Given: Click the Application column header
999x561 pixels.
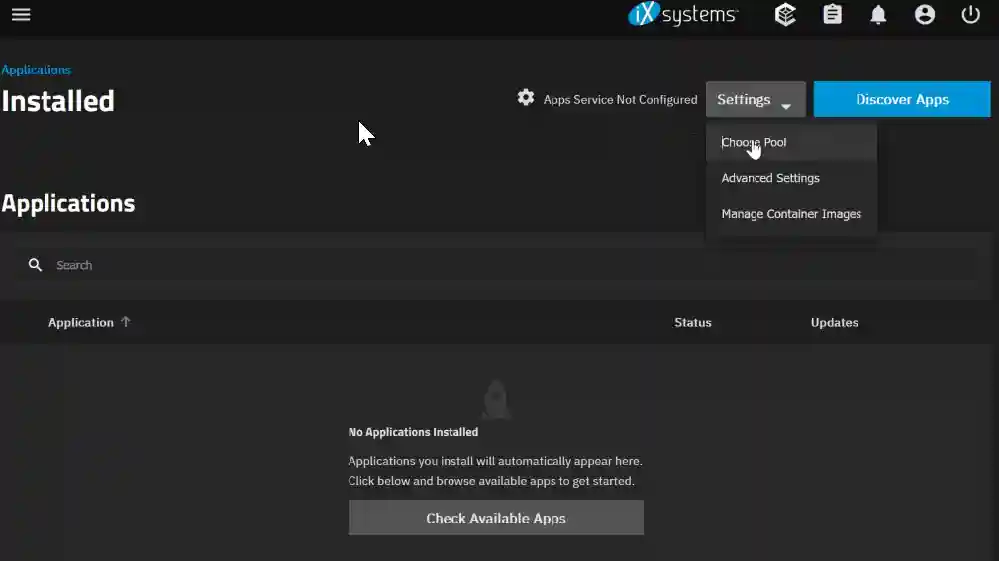Looking at the screenshot, I should [80, 322].
